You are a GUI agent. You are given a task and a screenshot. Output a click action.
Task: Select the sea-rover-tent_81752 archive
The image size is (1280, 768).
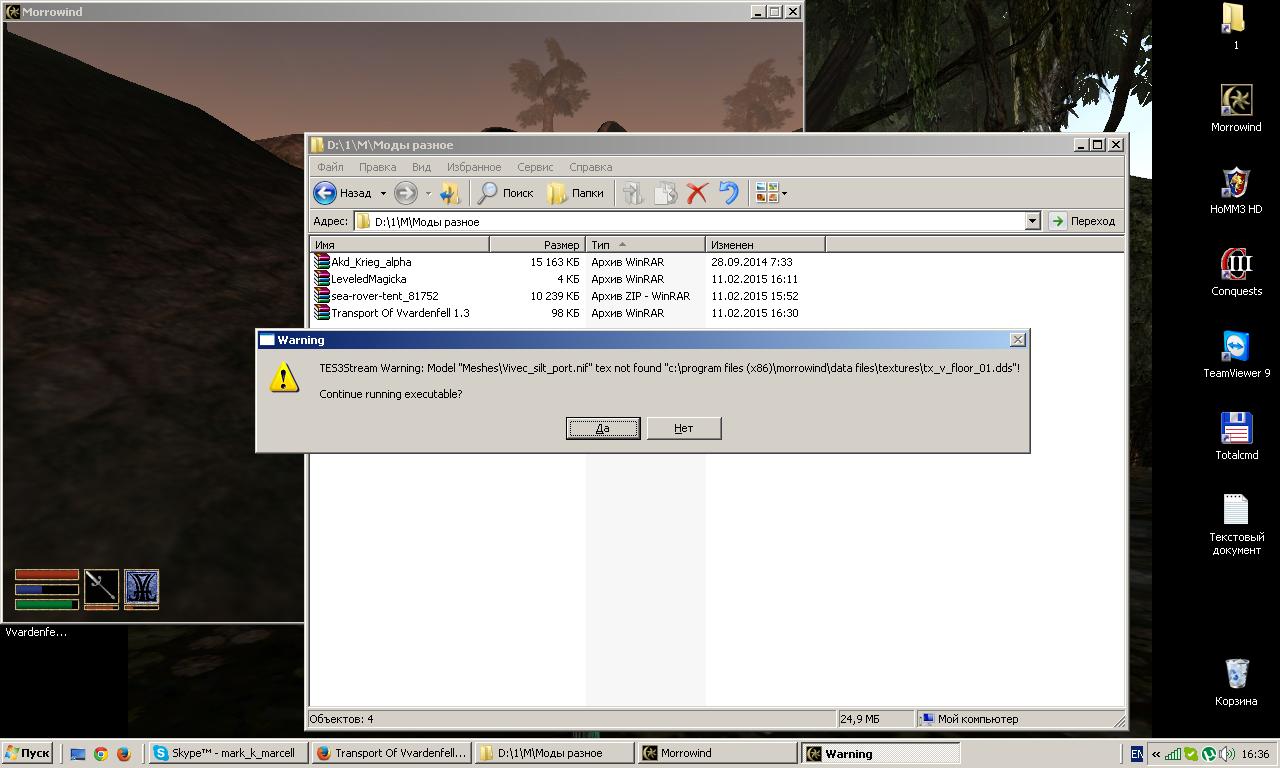pos(385,296)
